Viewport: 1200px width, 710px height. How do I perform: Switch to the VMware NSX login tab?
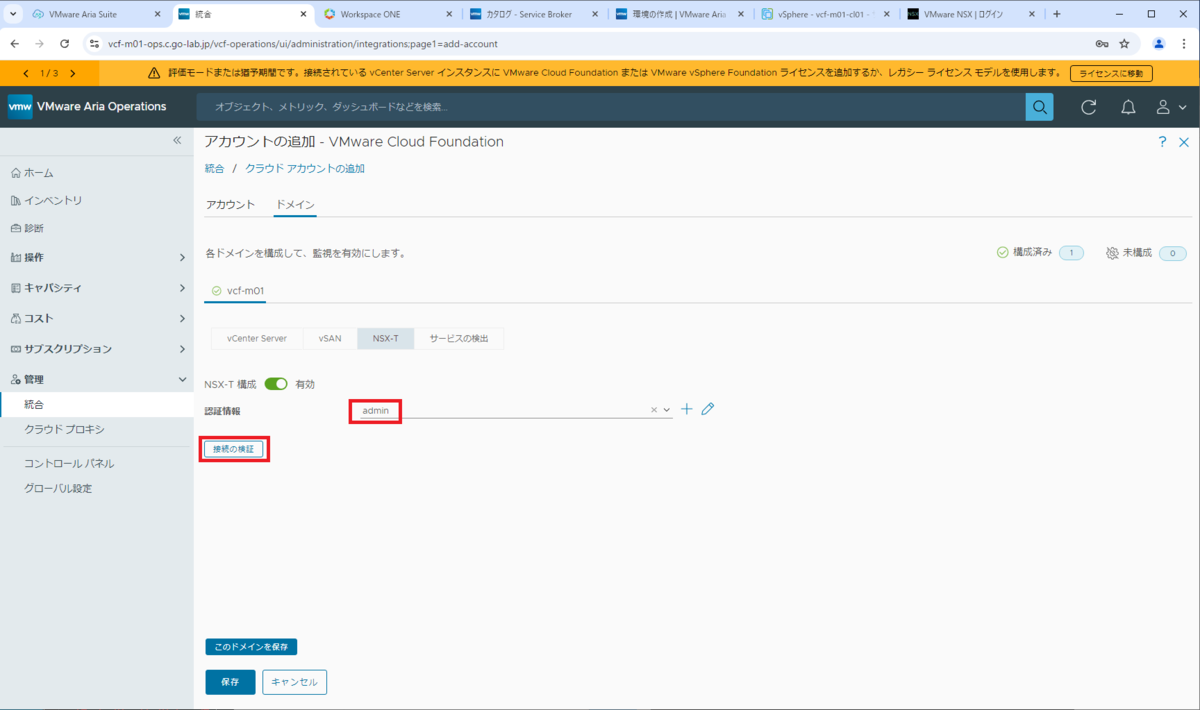point(969,14)
